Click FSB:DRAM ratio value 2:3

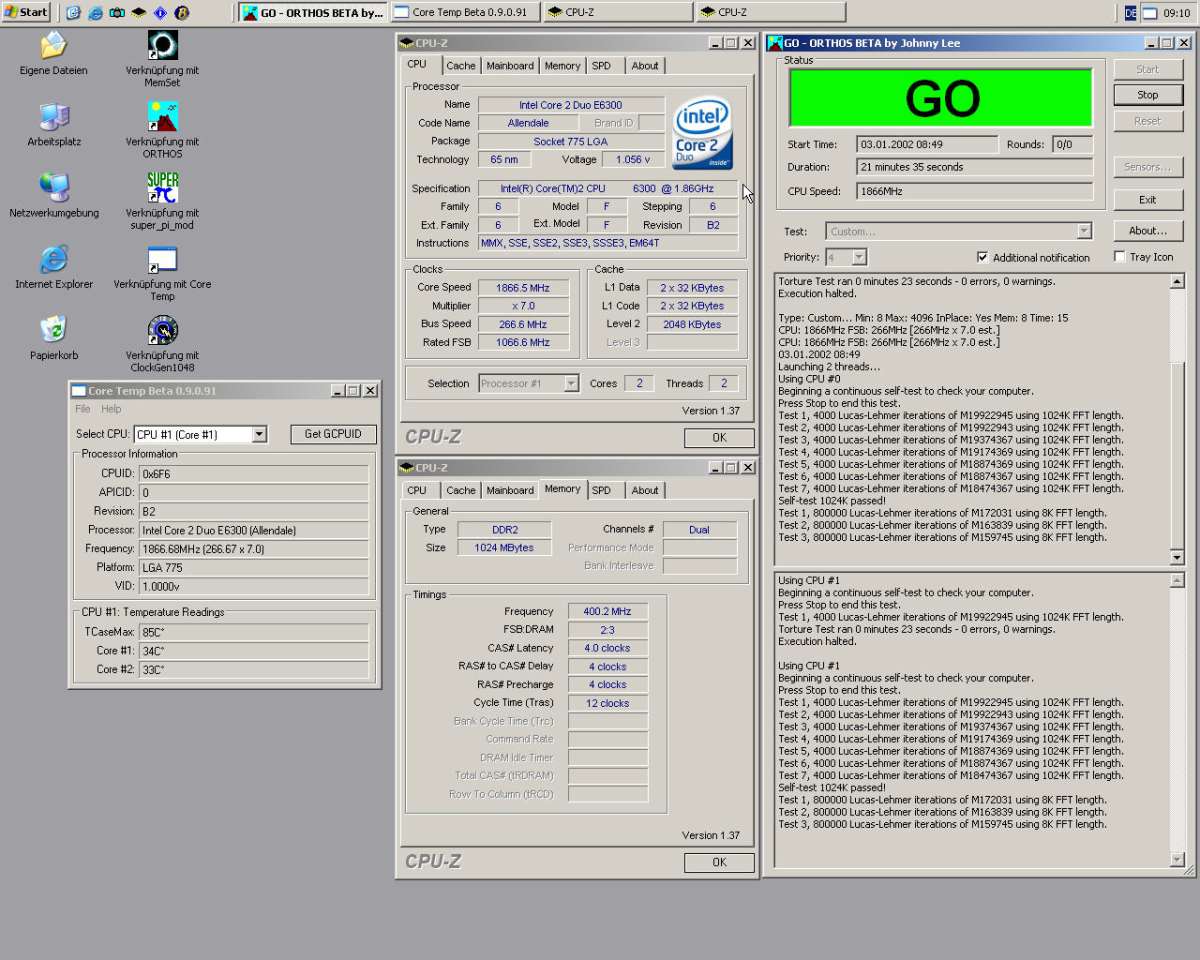[607, 630]
